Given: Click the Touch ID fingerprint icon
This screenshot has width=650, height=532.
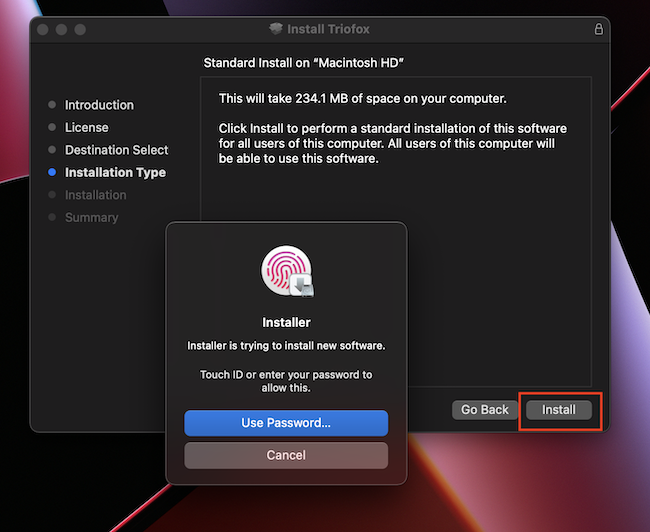Looking at the screenshot, I should 287,271.
